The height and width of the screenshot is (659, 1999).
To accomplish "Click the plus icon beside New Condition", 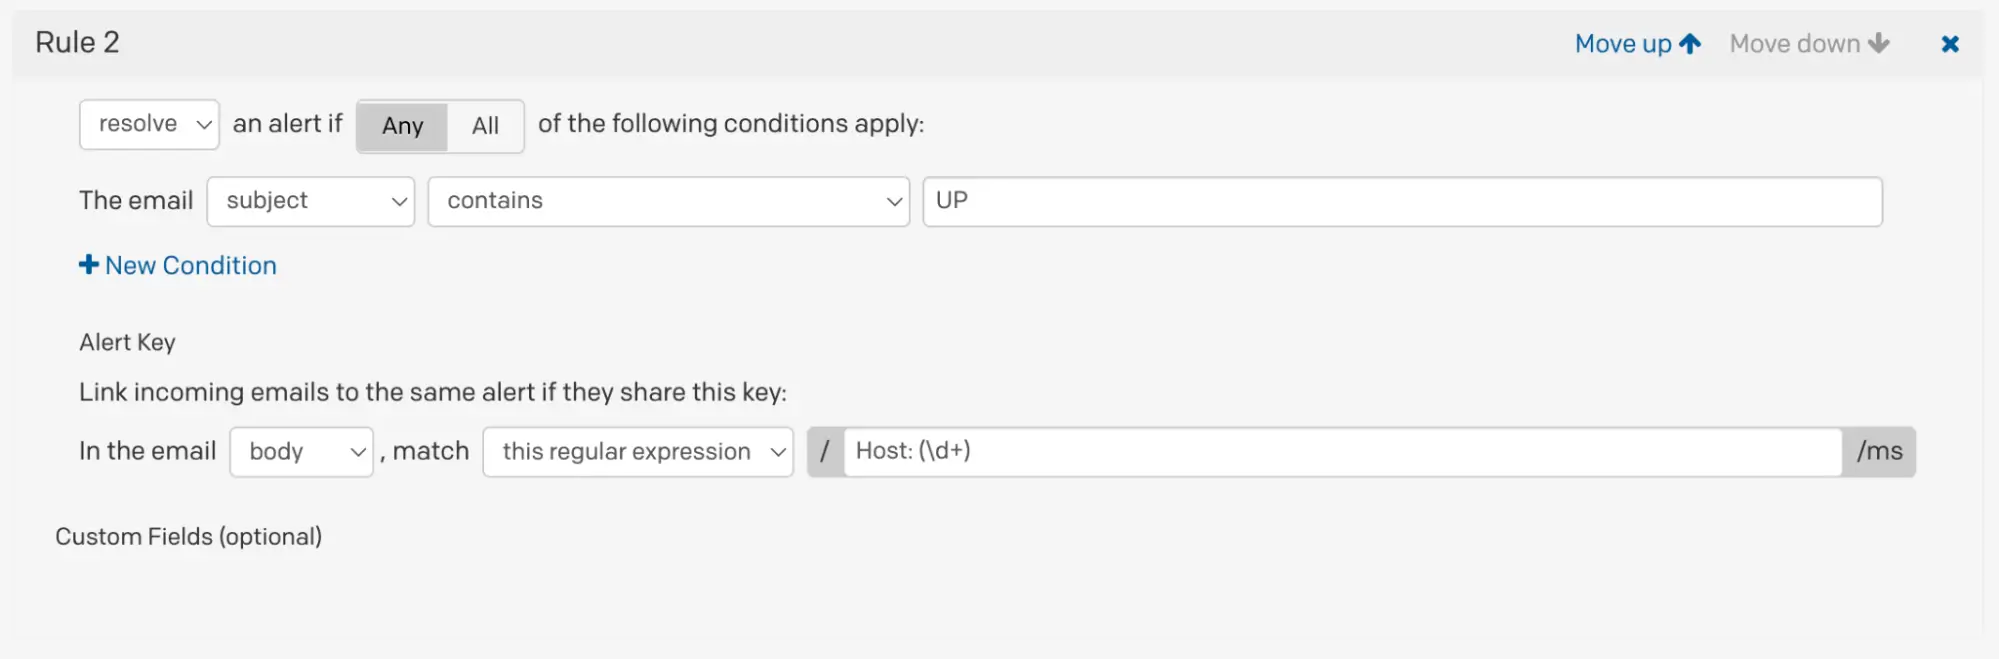I will (x=89, y=265).
